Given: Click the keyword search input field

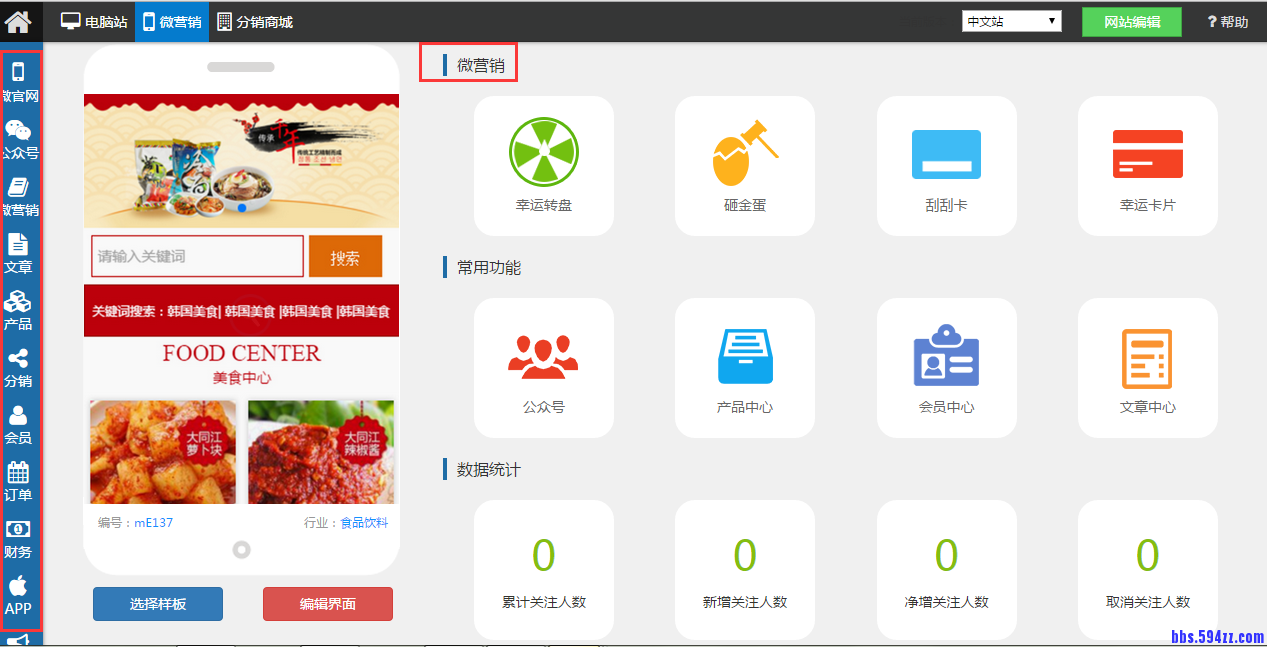Looking at the screenshot, I should pyautogui.click(x=197, y=257).
